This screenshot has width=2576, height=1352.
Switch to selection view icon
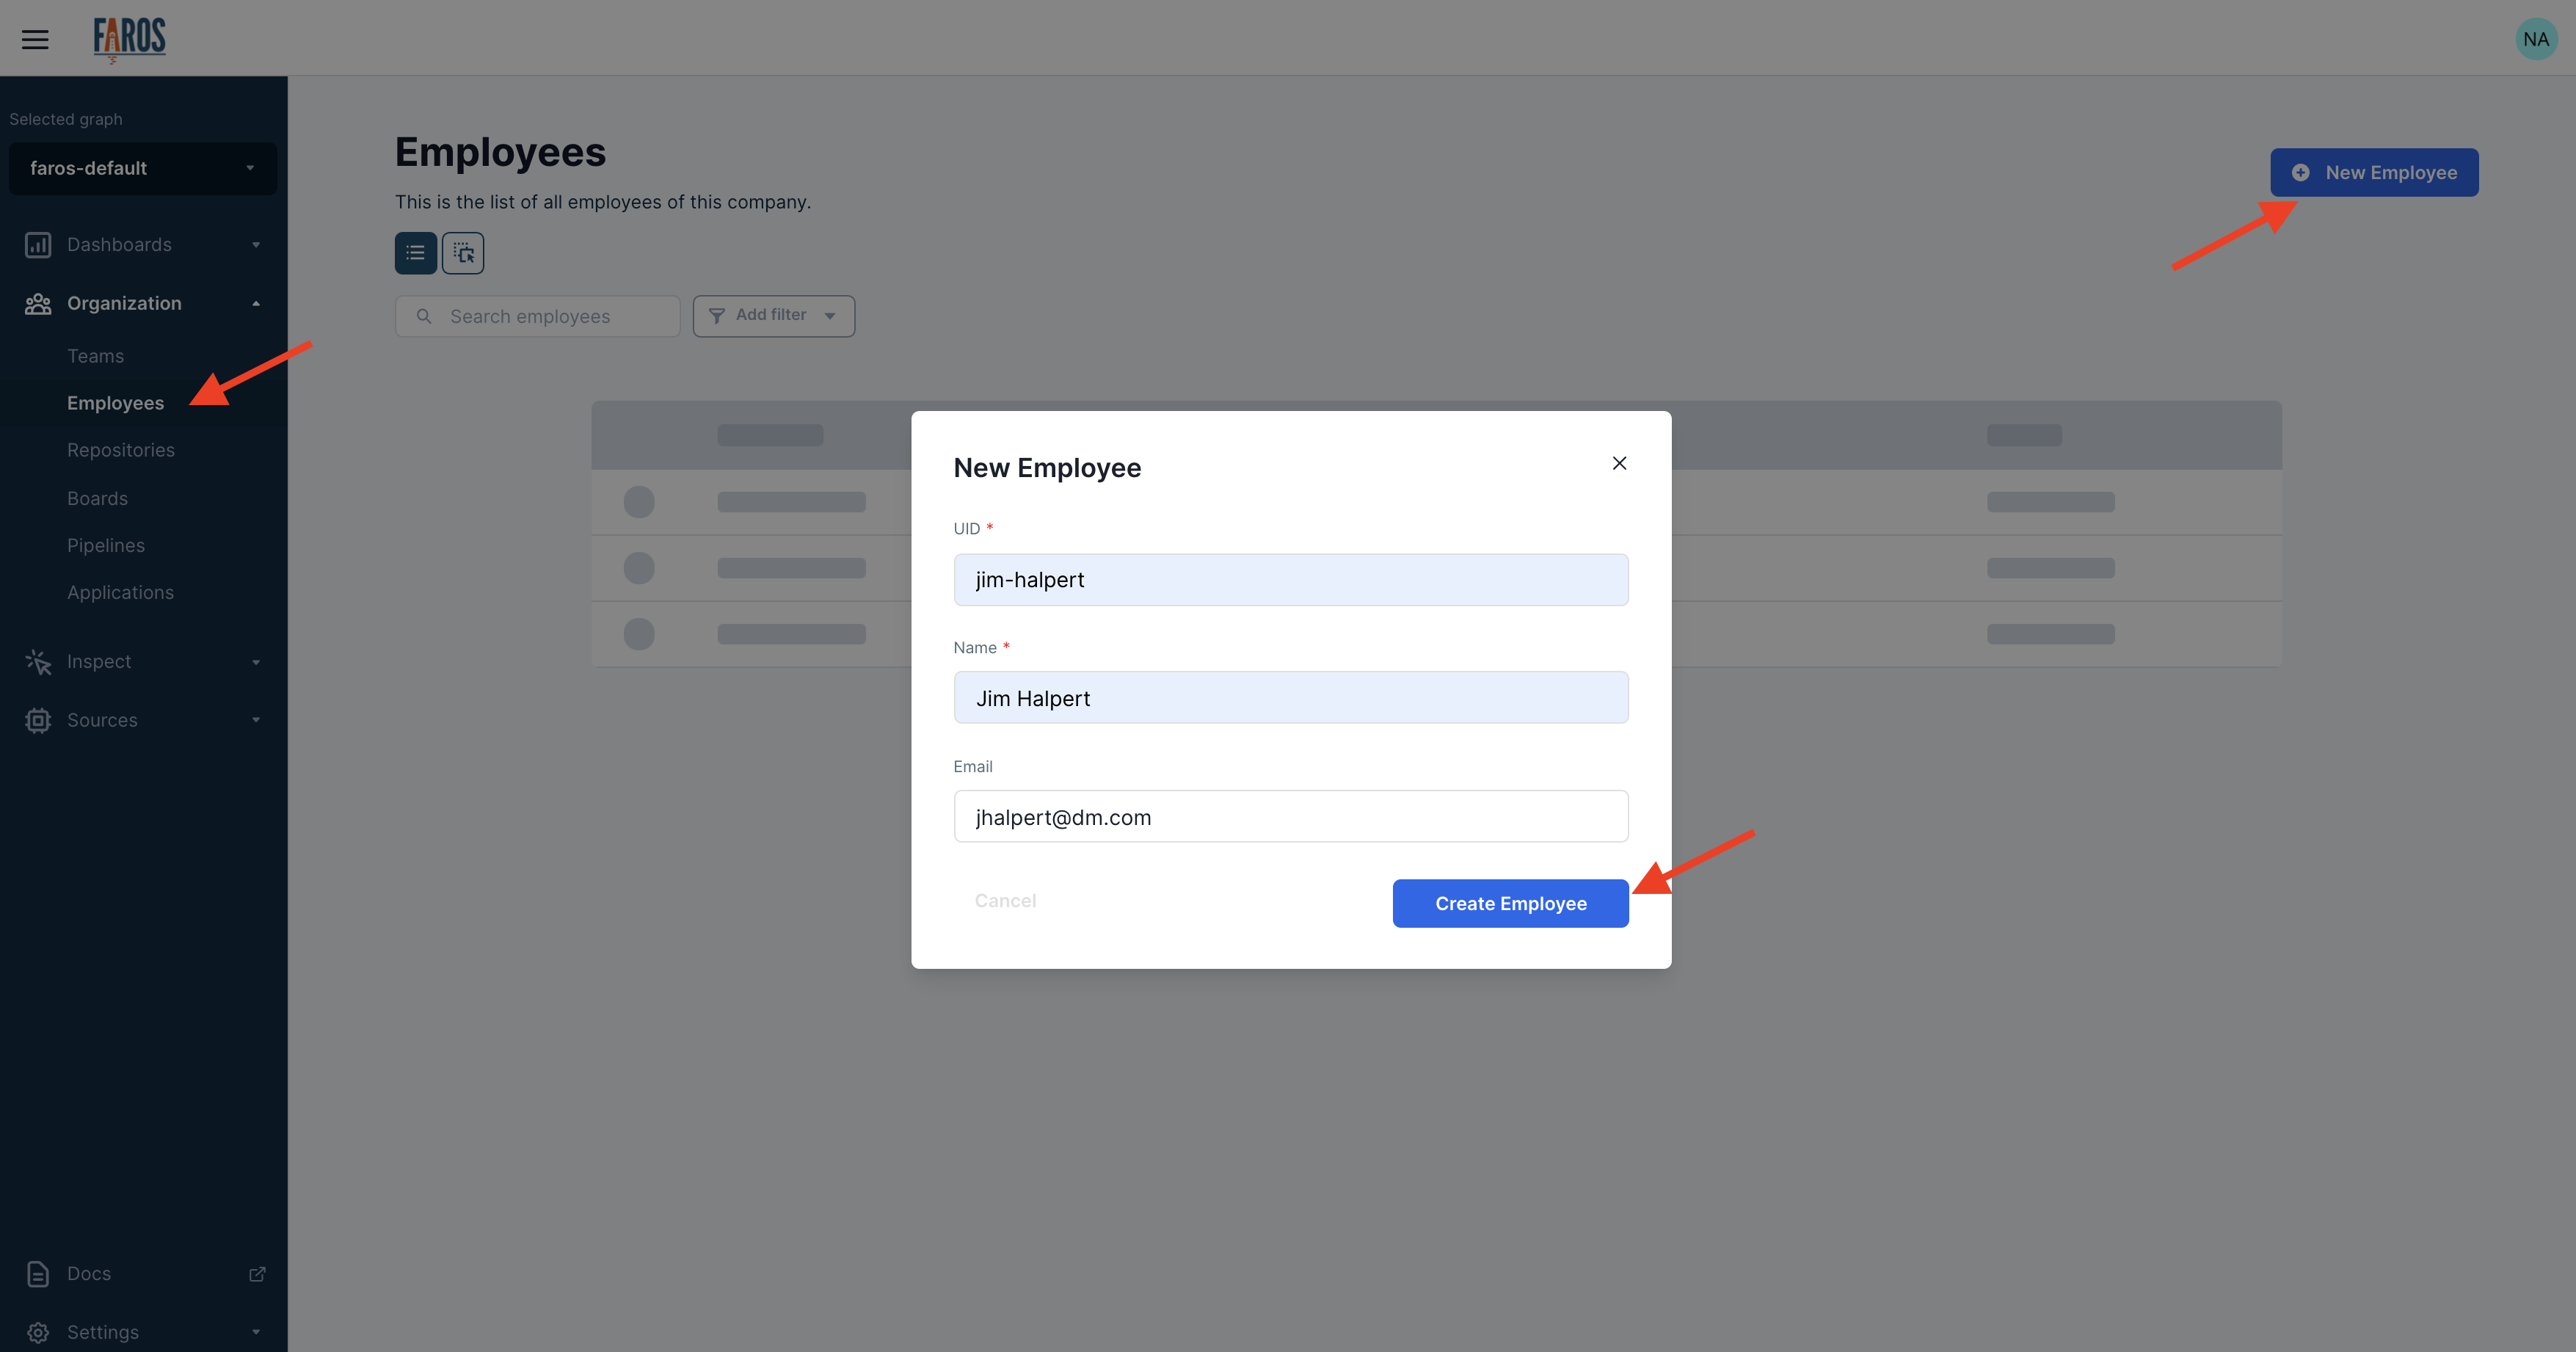pos(463,253)
